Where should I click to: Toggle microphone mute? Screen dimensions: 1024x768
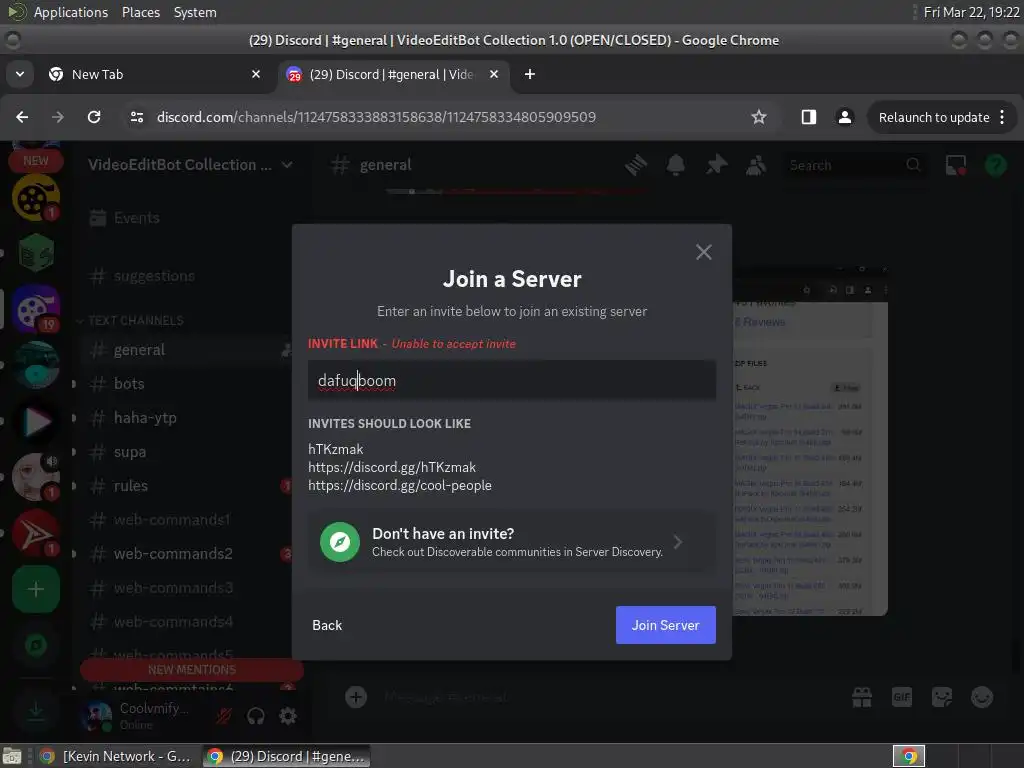[223, 716]
